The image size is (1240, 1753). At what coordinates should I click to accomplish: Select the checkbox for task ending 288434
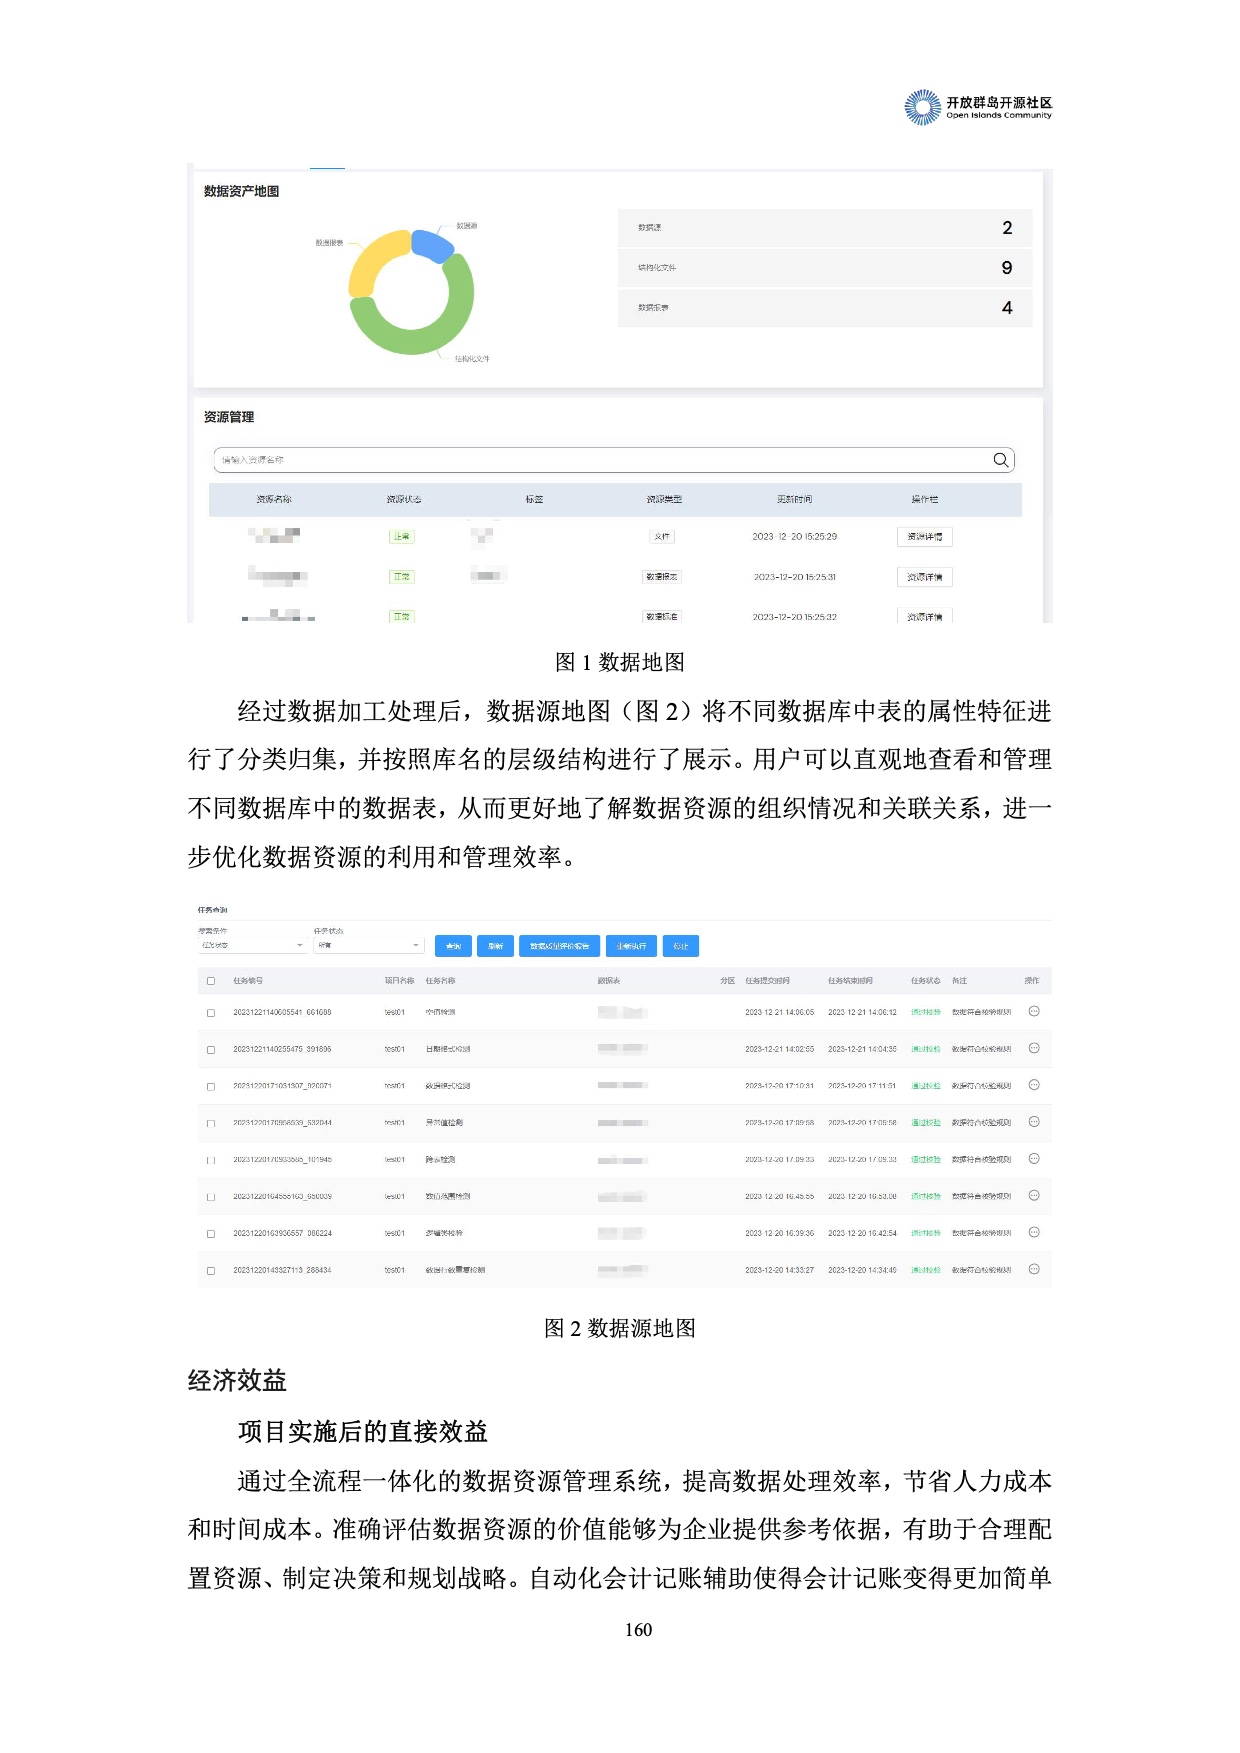click(211, 1271)
